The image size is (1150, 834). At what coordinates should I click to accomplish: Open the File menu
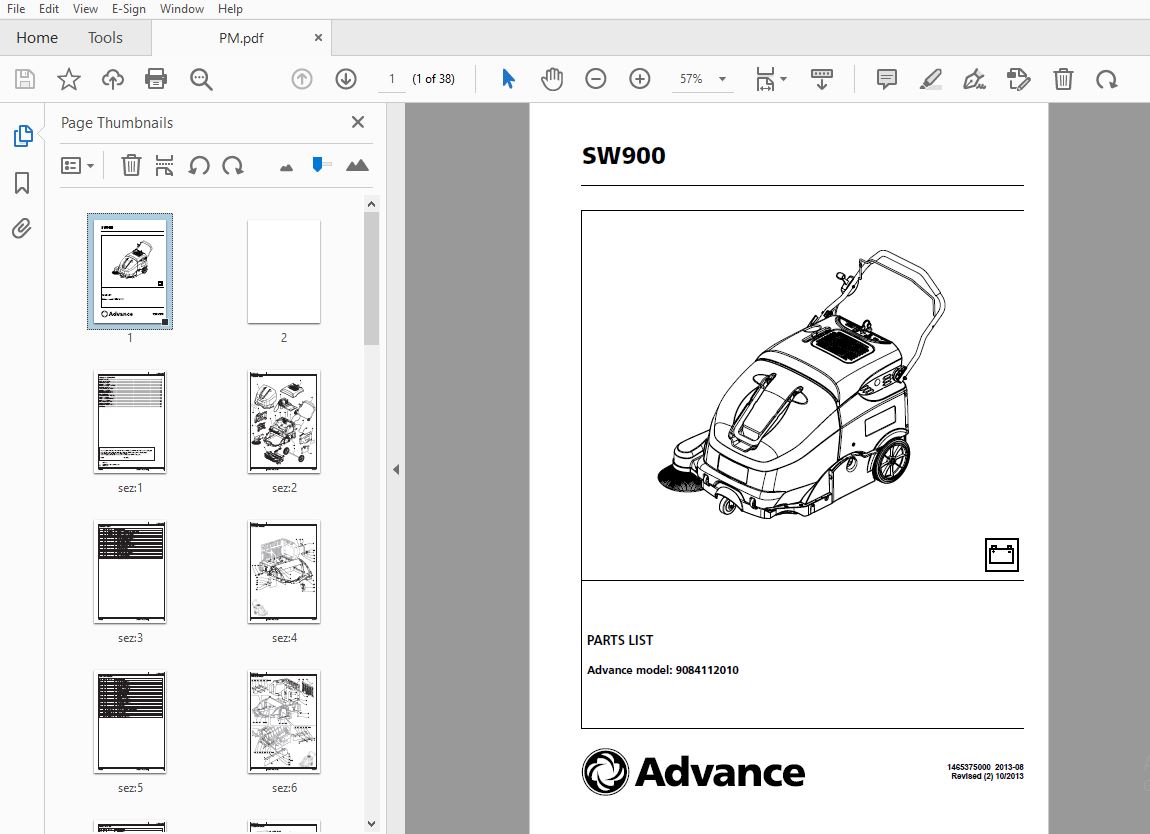pos(15,9)
